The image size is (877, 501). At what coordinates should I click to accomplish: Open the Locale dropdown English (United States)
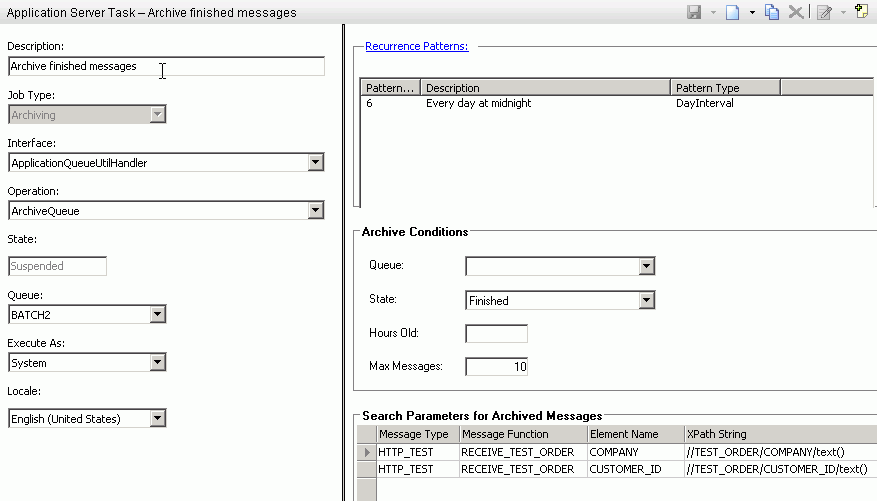click(x=158, y=419)
